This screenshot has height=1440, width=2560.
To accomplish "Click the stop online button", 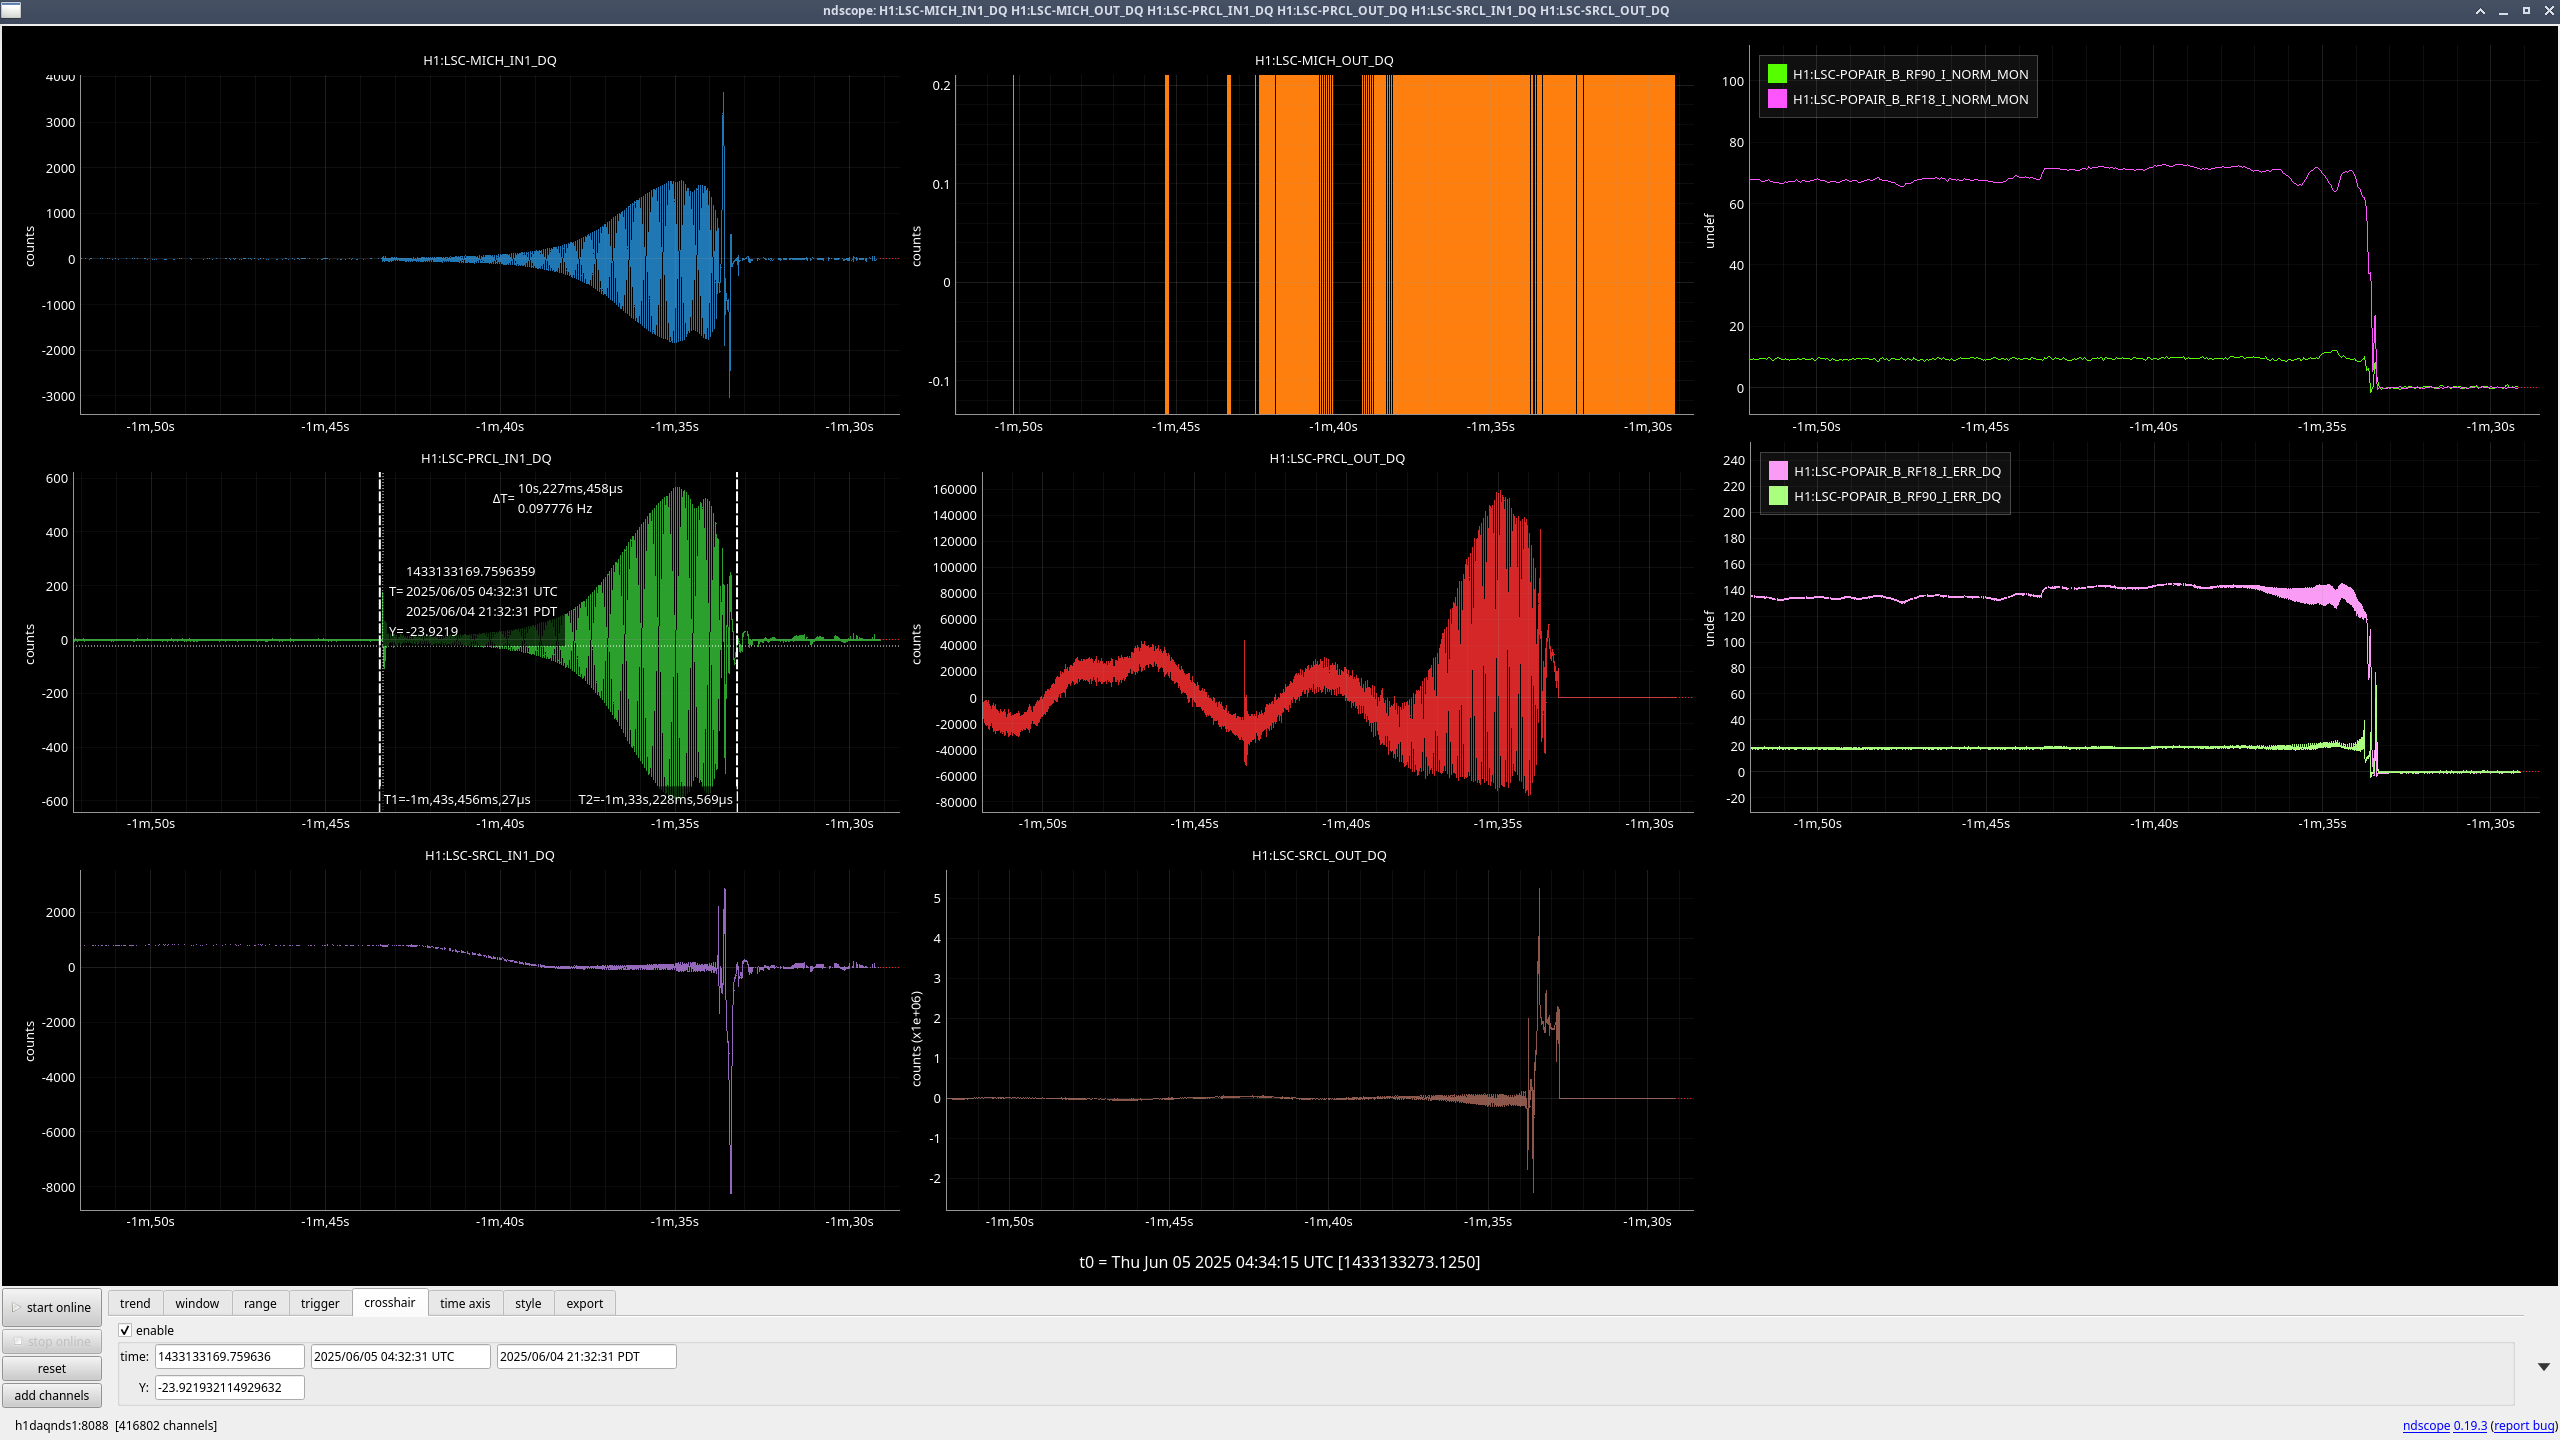I will pyautogui.click(x=52, y=1341).
